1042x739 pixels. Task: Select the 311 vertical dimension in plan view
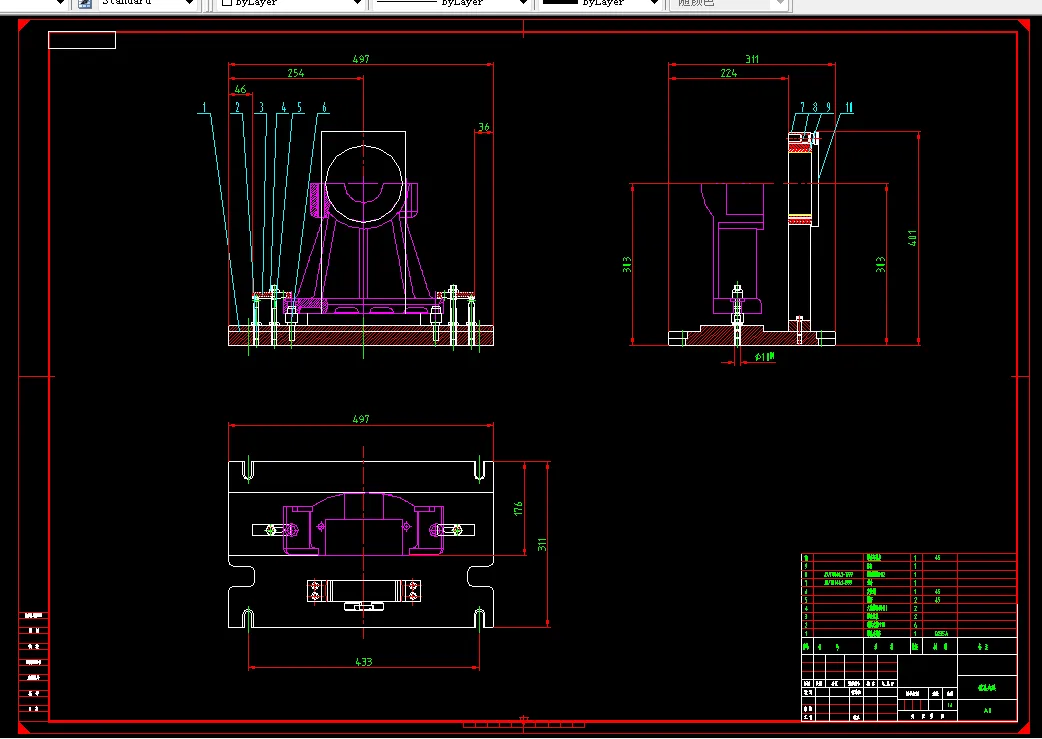click(542, 544)
